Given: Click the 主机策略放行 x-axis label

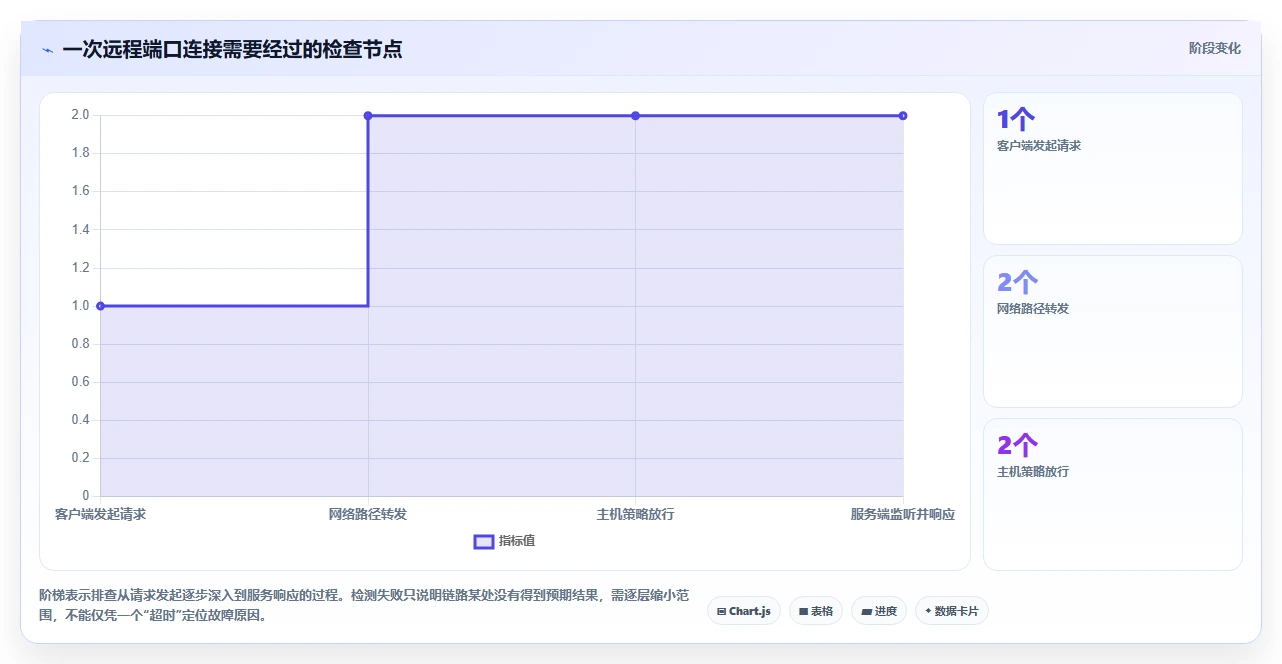Looking at the screenshot, I should [x=635, y=514].
